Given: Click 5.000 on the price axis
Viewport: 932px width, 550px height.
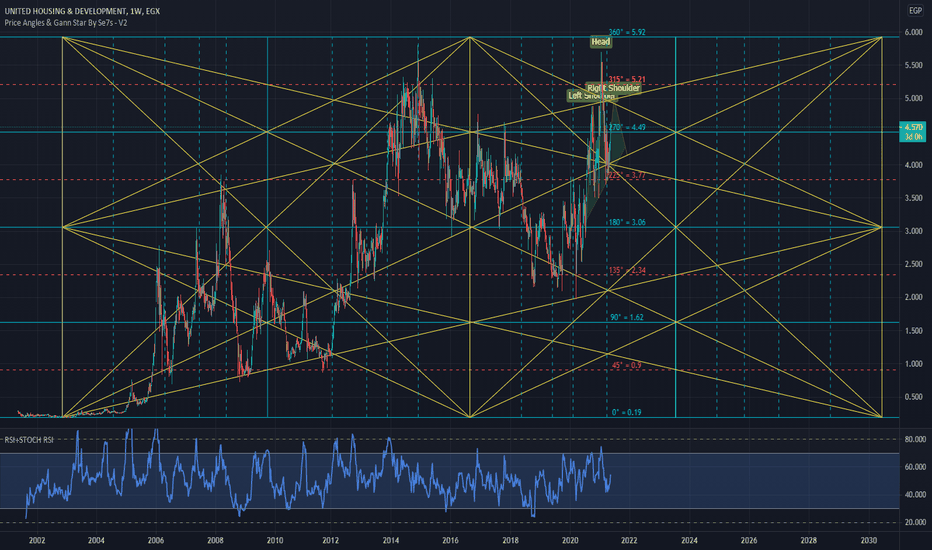Looking at the screenshot, I should pyautogui.click(x=914, y=99).
